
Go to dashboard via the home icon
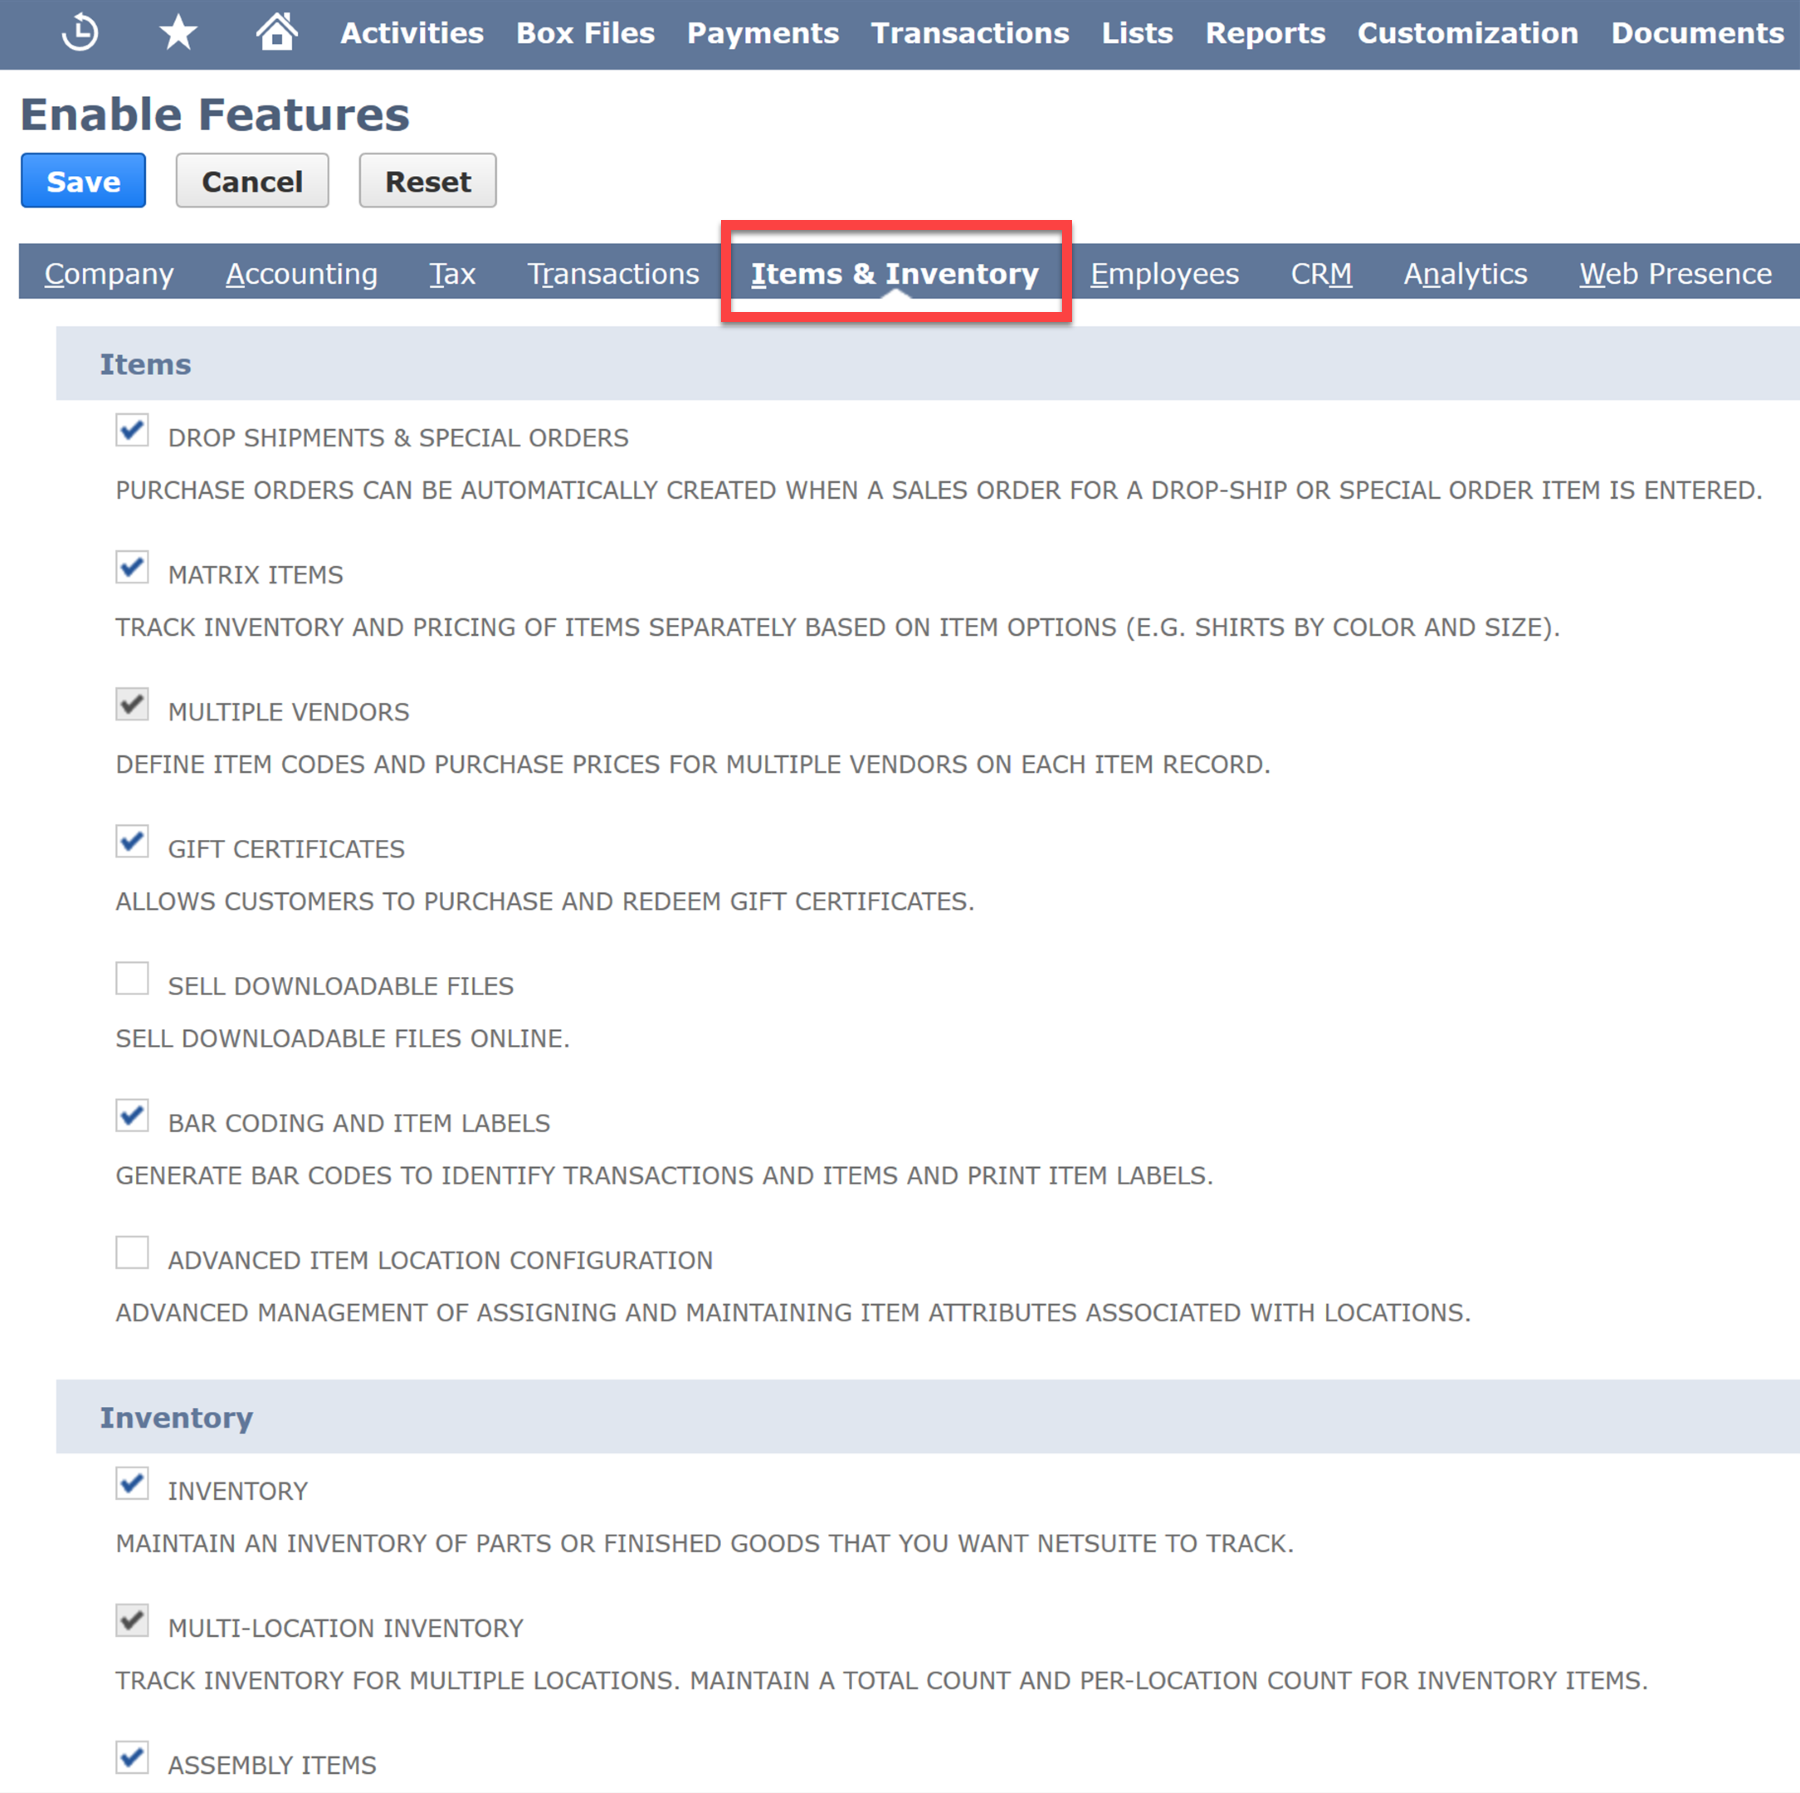(276, 31)
